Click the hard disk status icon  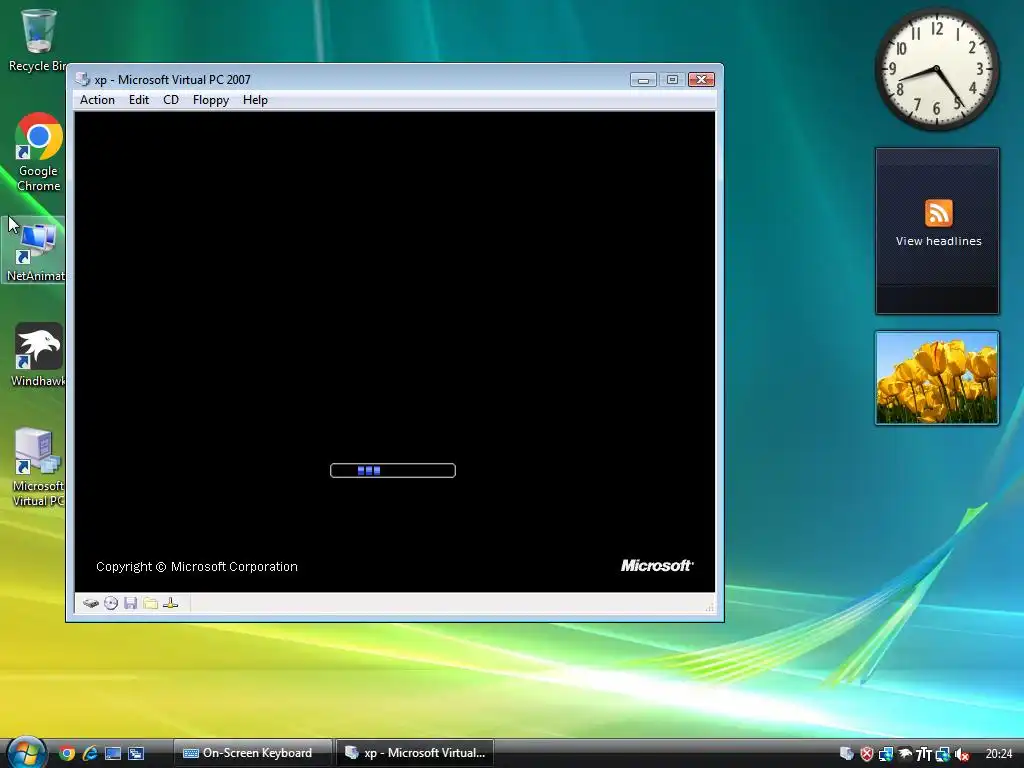[91, 603]
